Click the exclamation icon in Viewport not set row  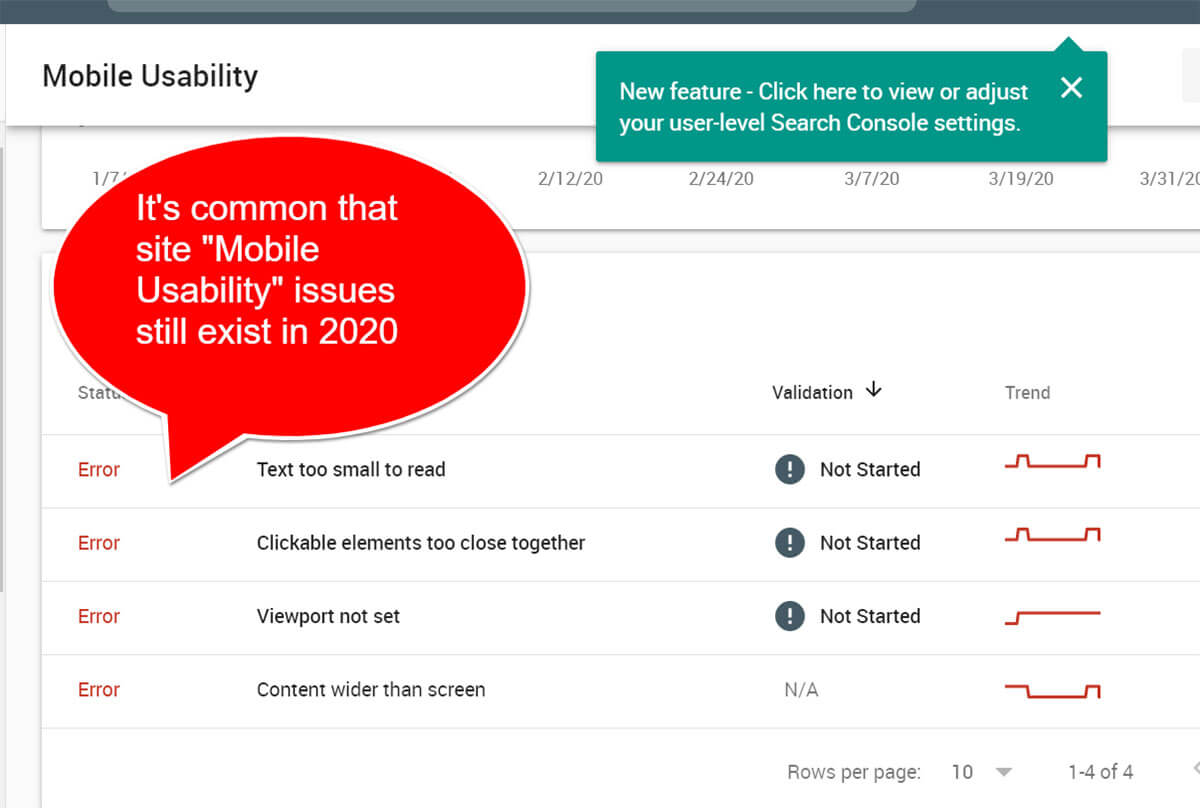click(x=790, y=616)
